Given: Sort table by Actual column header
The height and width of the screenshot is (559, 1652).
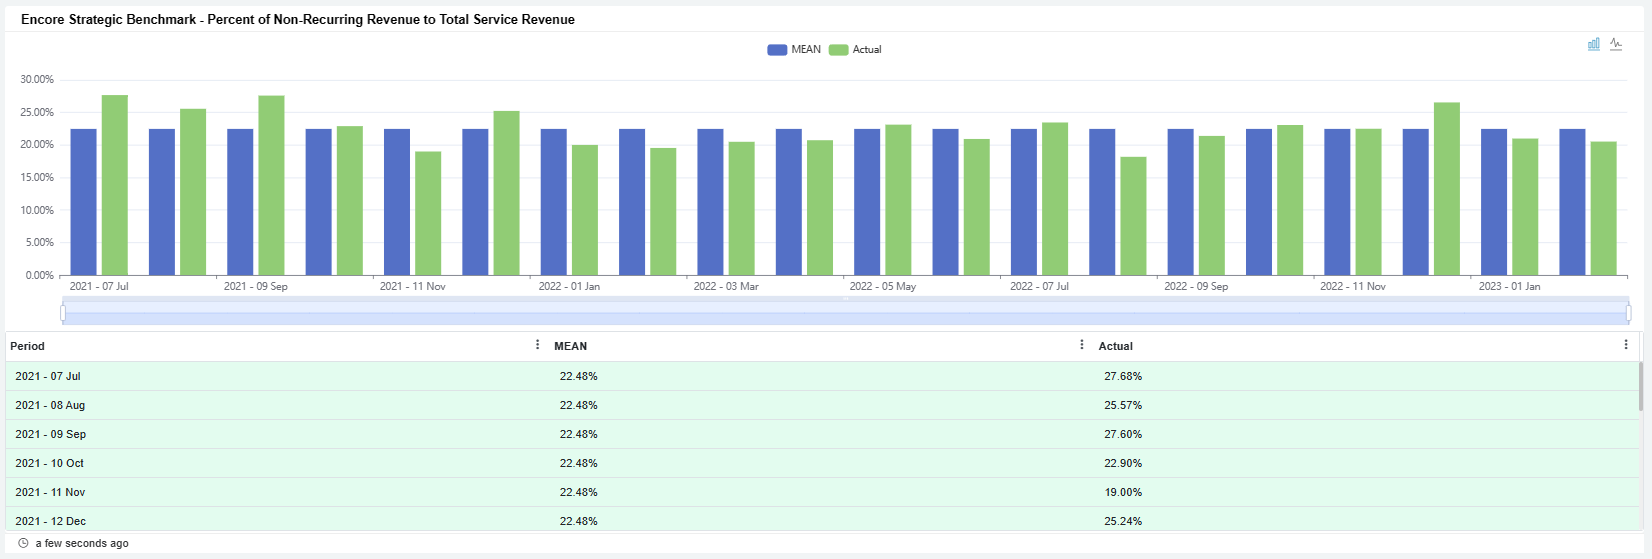Looking at the screenshot, I should [1115, 346].
